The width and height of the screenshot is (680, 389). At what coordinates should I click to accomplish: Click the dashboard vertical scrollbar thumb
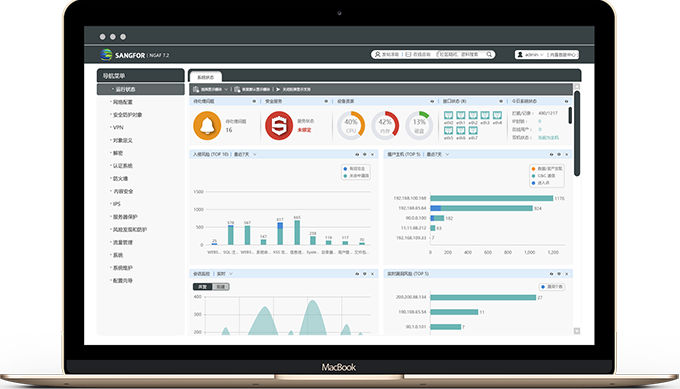point(577,134)
